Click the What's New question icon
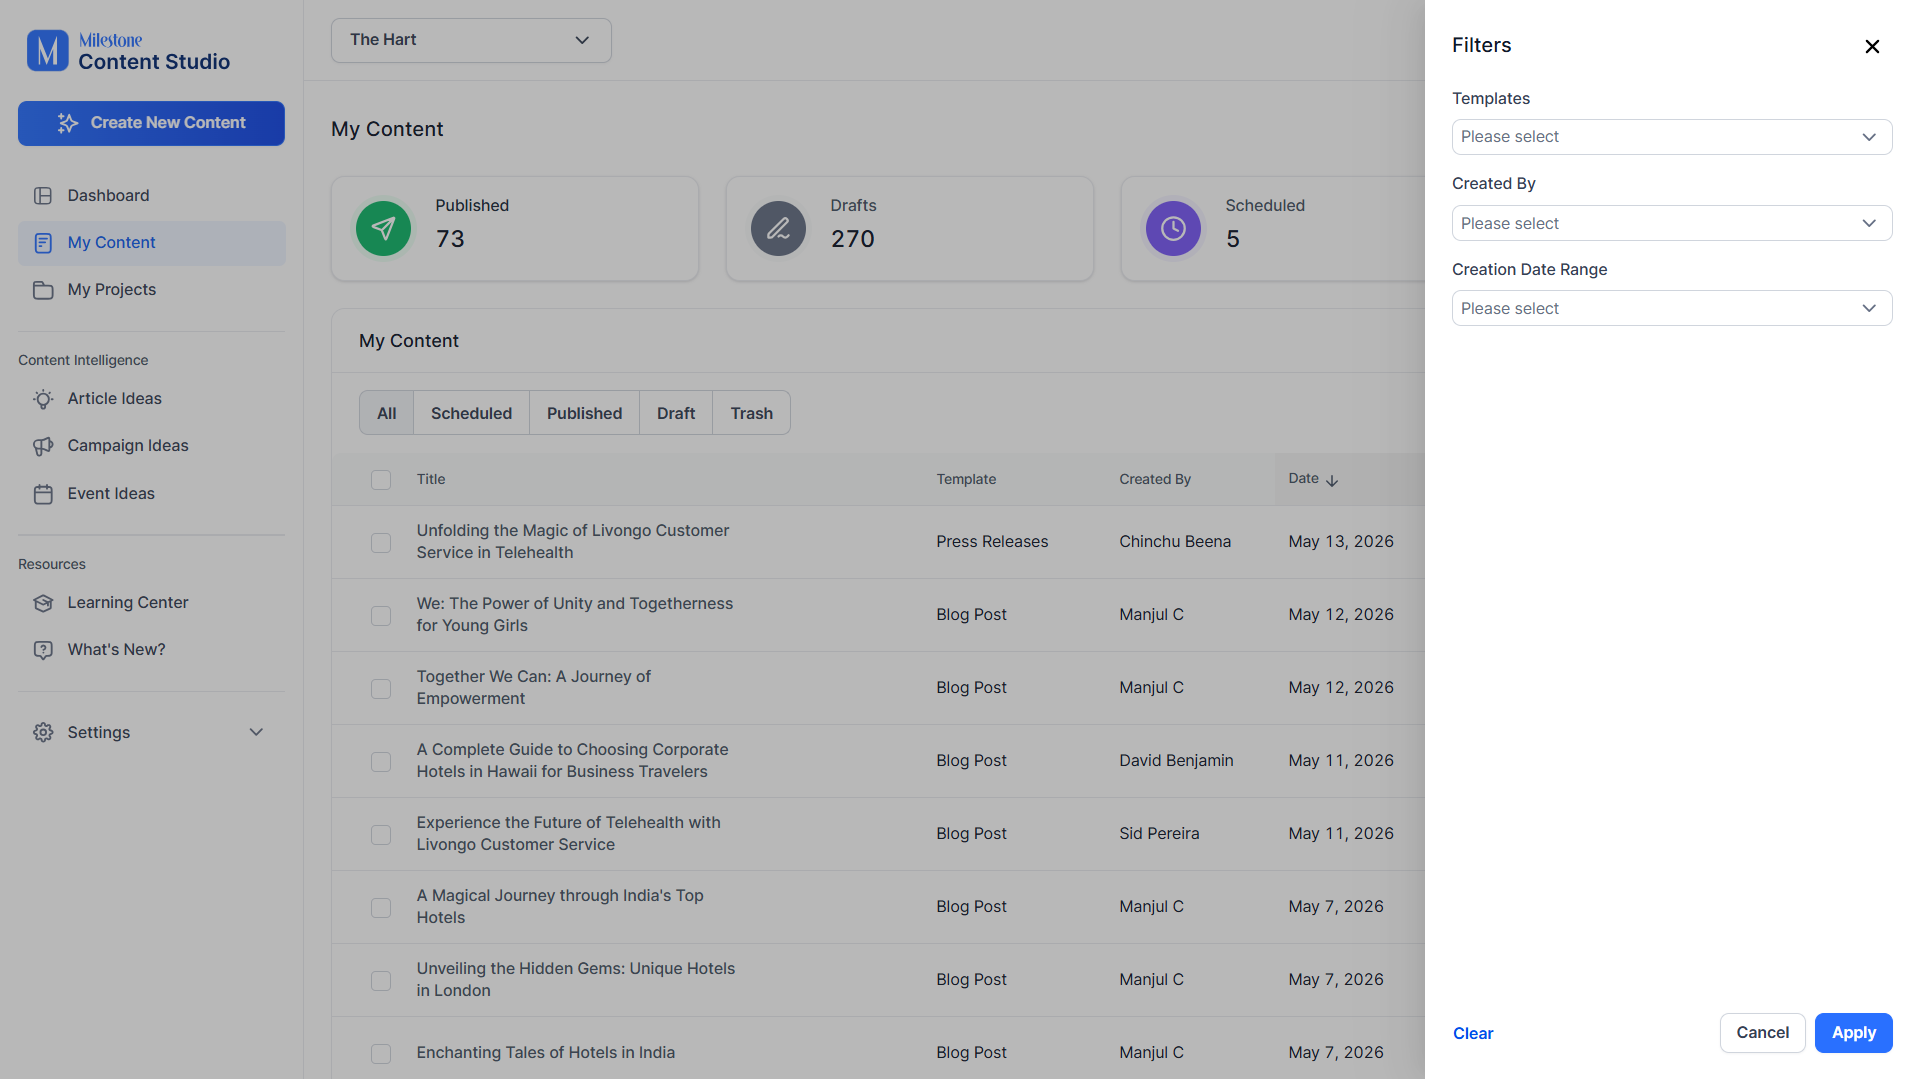Screen dimensions: 1919x1079 [43, 650]
